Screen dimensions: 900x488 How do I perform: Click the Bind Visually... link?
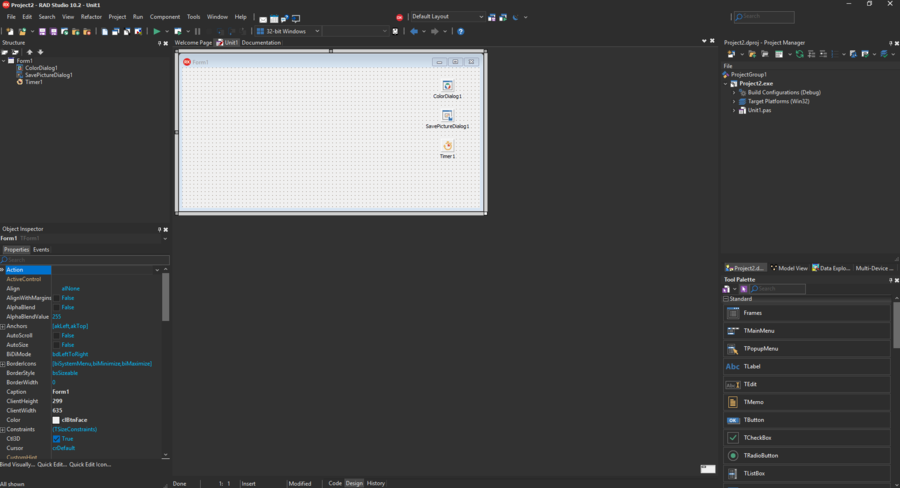click(17, 464)
